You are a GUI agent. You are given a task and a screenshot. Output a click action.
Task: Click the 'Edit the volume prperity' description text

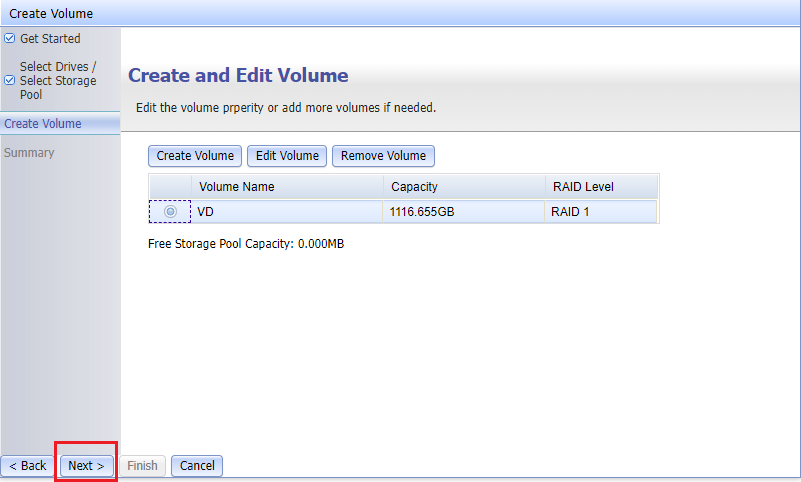[x=286, y=108]
